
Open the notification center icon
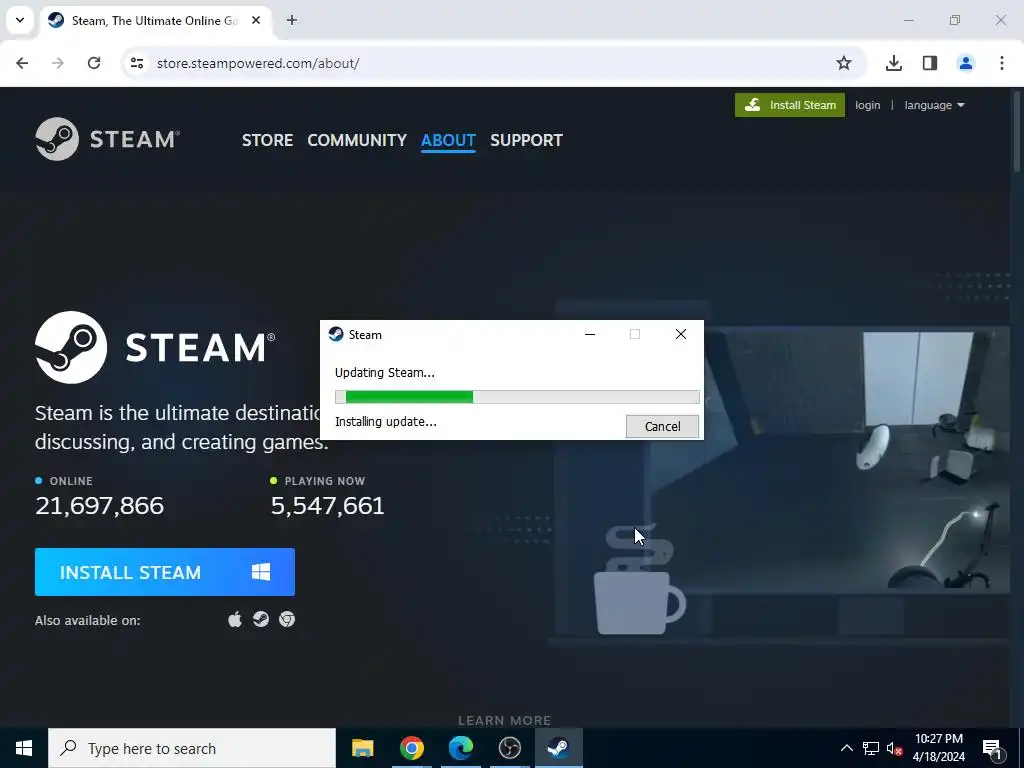992,748
